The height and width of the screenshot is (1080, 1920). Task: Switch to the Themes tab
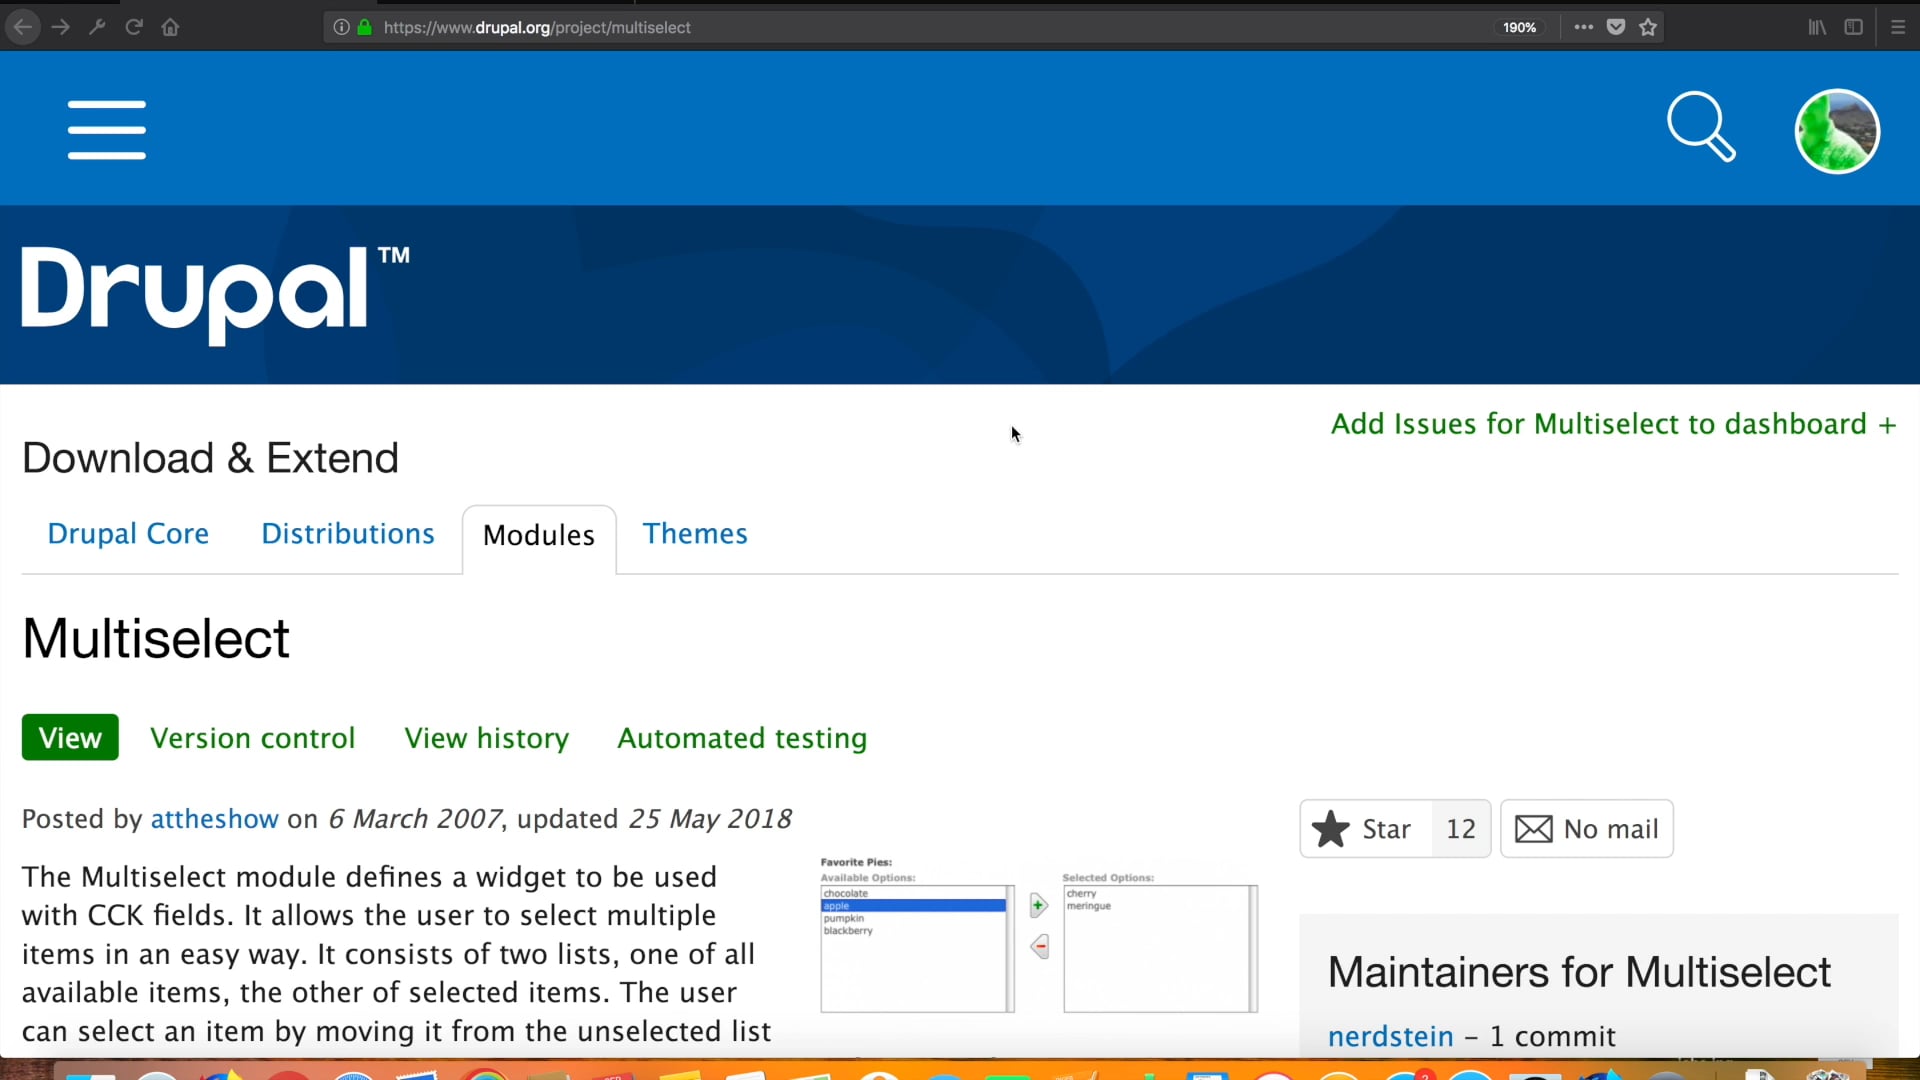(695, 533)
